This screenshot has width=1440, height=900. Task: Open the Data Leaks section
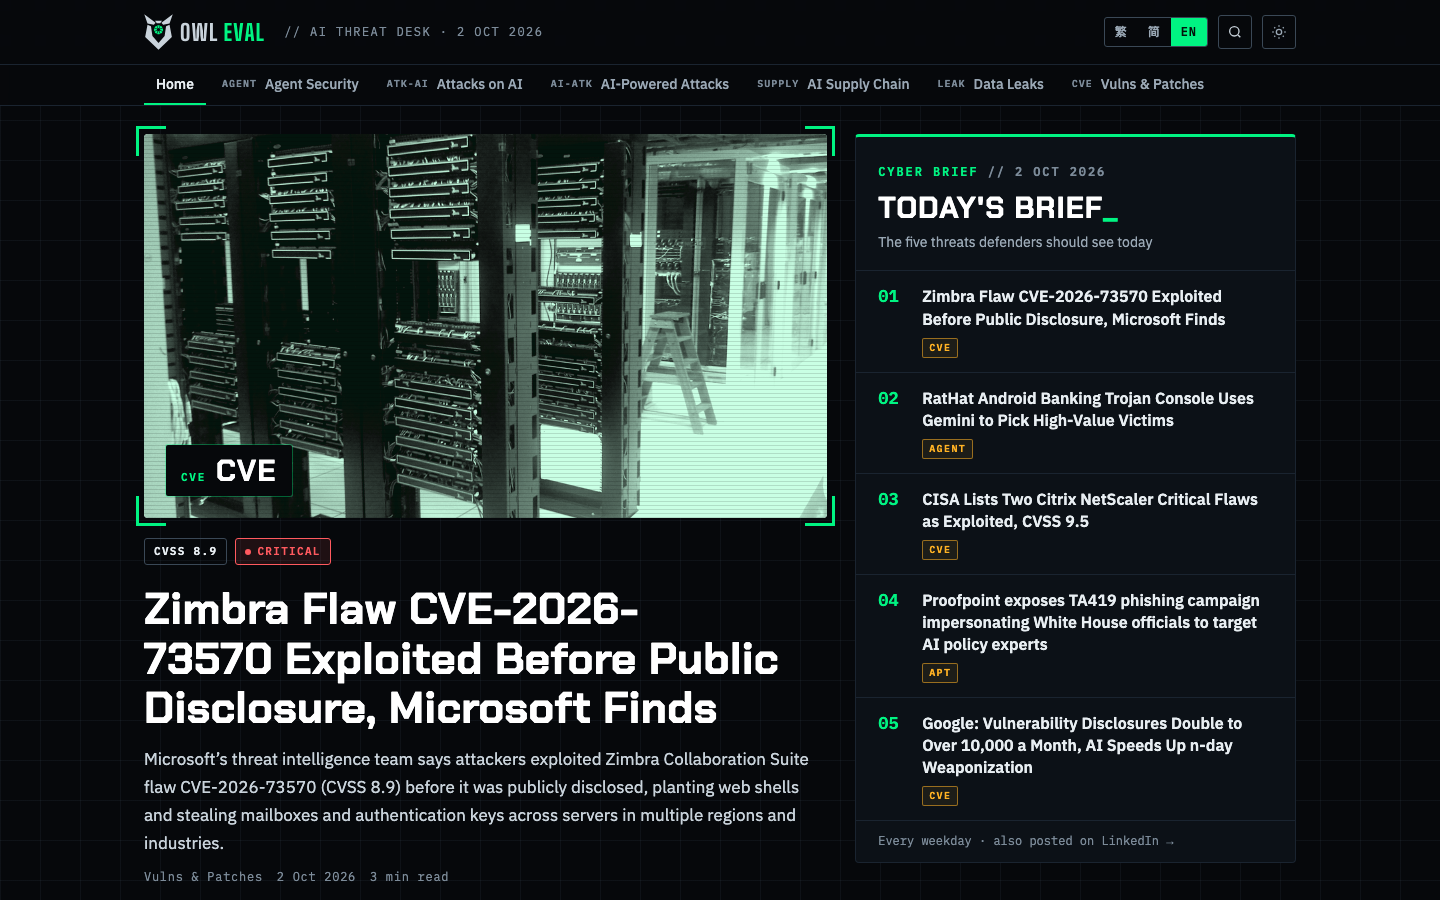click(x=990, y=84)
